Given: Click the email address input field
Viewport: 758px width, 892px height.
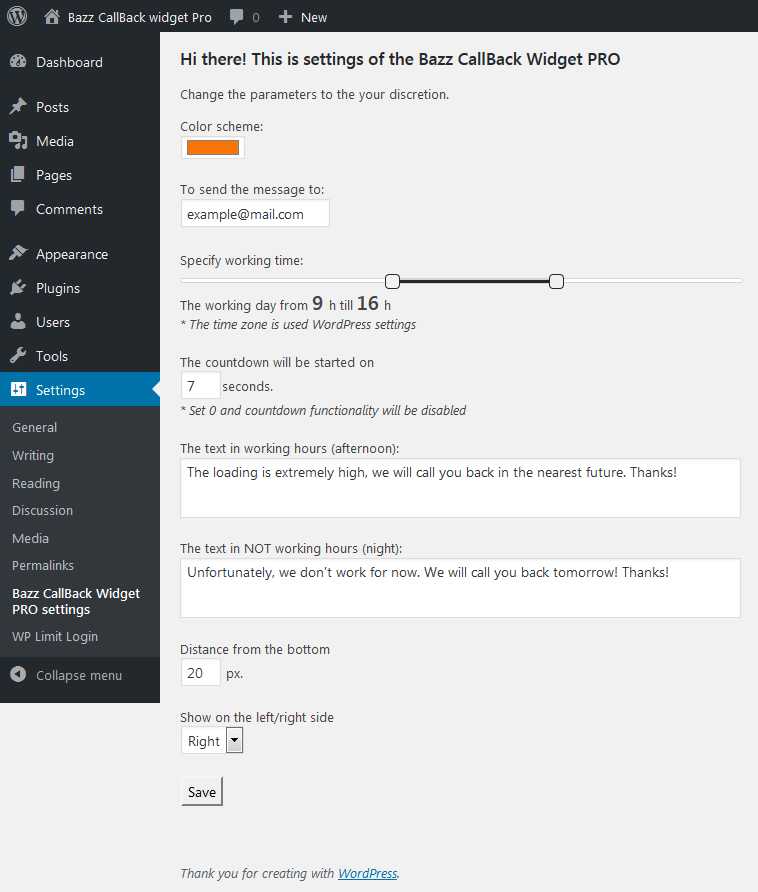Looking at the screenshot, I should [x=255, y=214].
